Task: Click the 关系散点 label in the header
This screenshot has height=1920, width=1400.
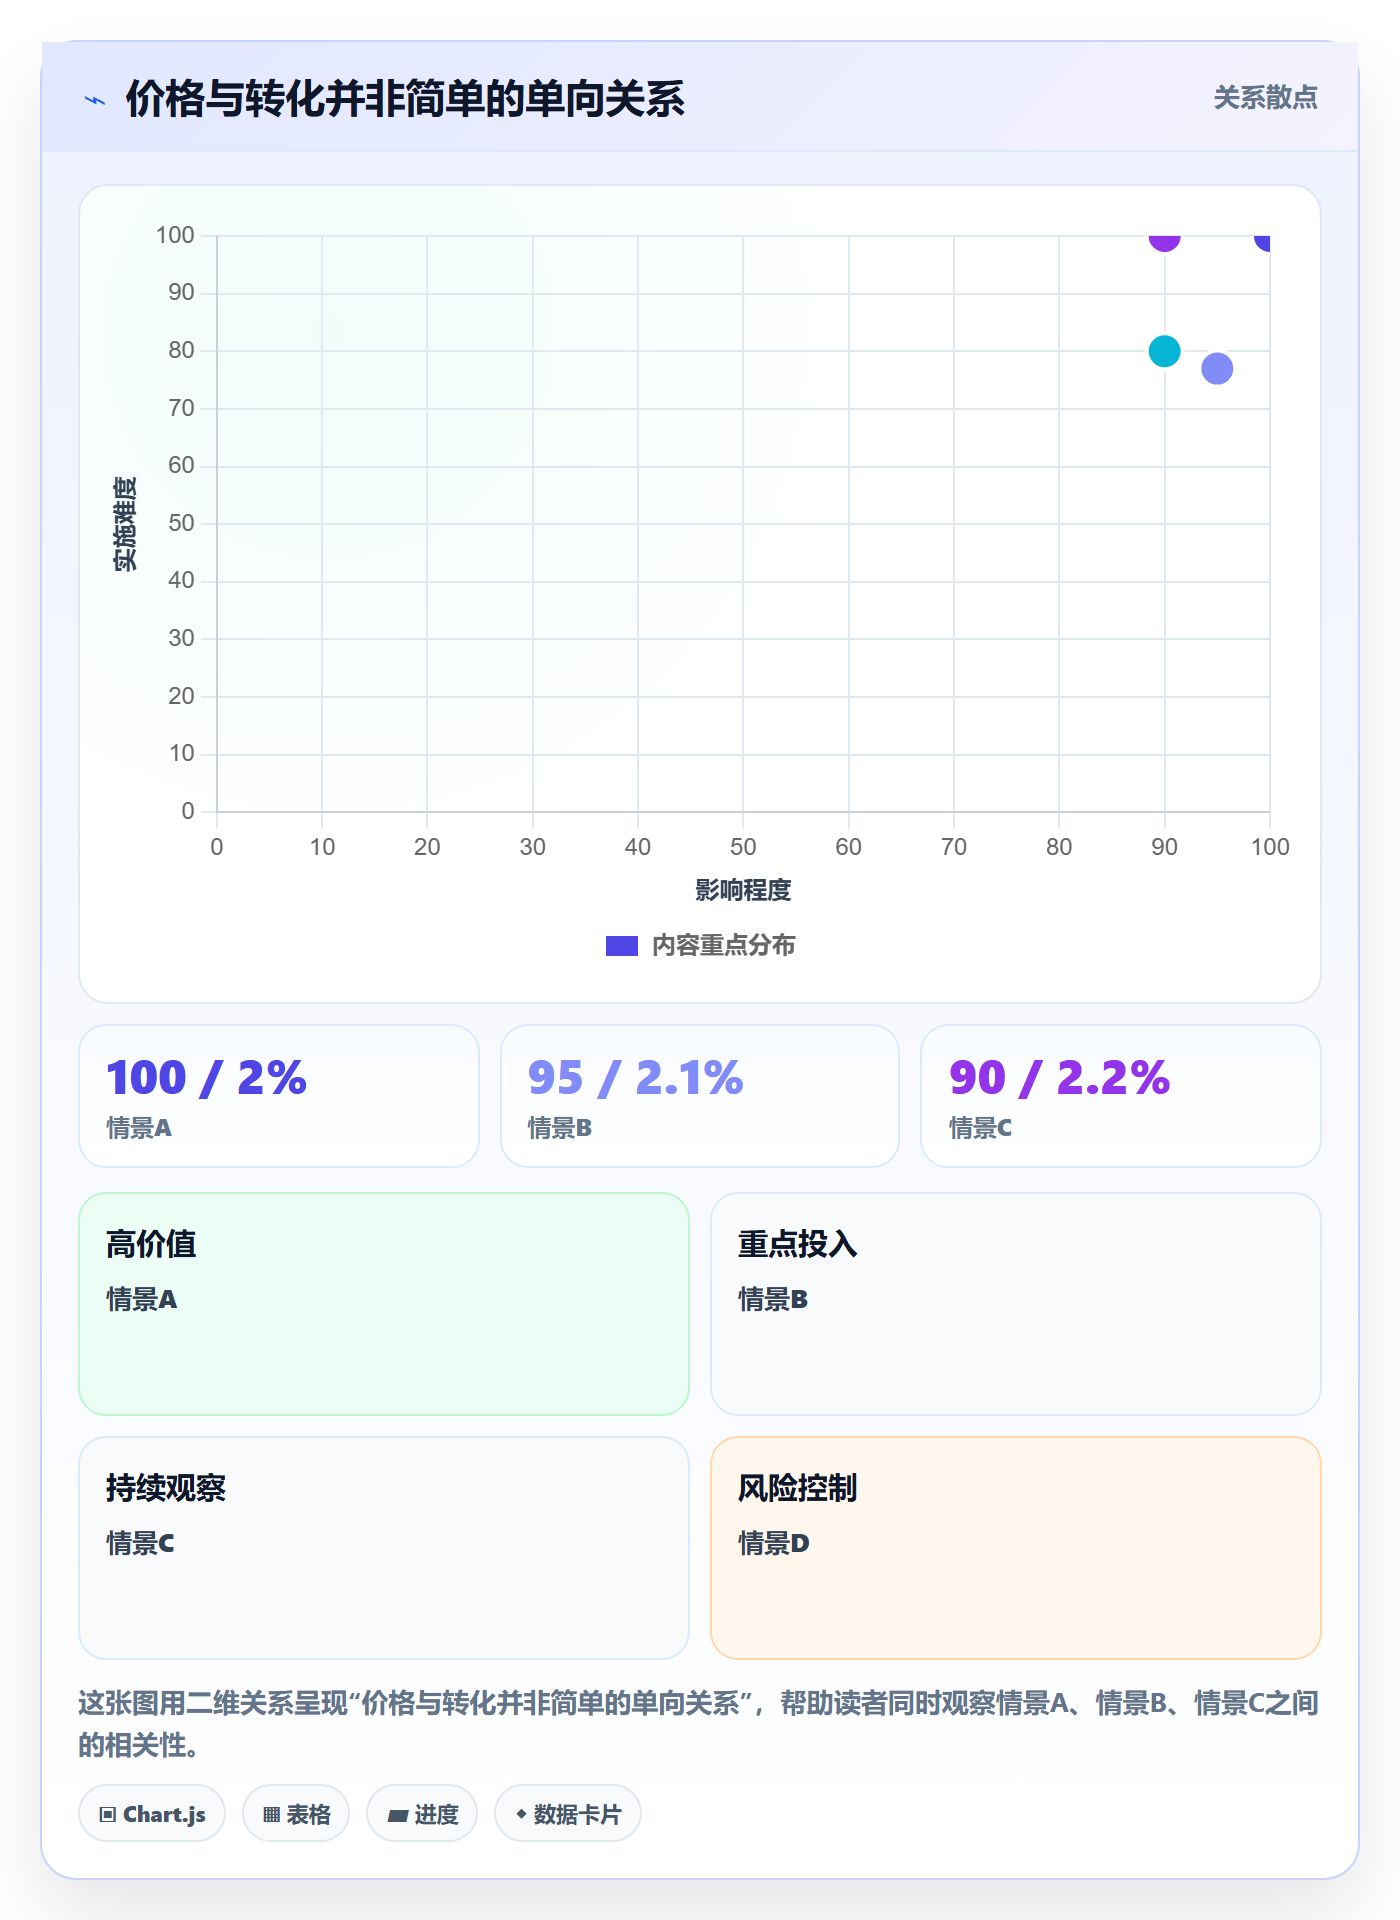Action: 1266,98
